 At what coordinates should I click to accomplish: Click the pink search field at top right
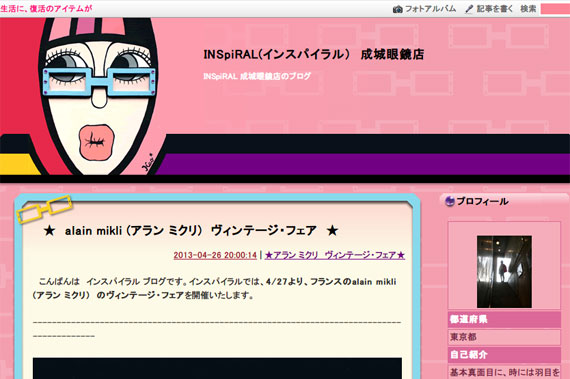pos(555,9)
